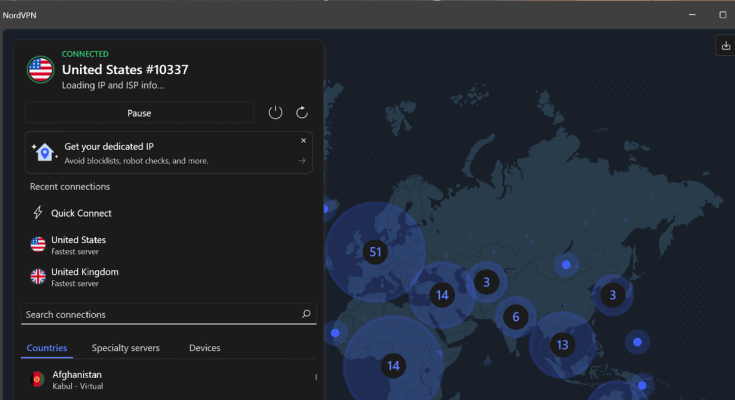Screen dimensions: 735x400
Task: Select the Europe cluster showing 51
Action: (375, 252)
